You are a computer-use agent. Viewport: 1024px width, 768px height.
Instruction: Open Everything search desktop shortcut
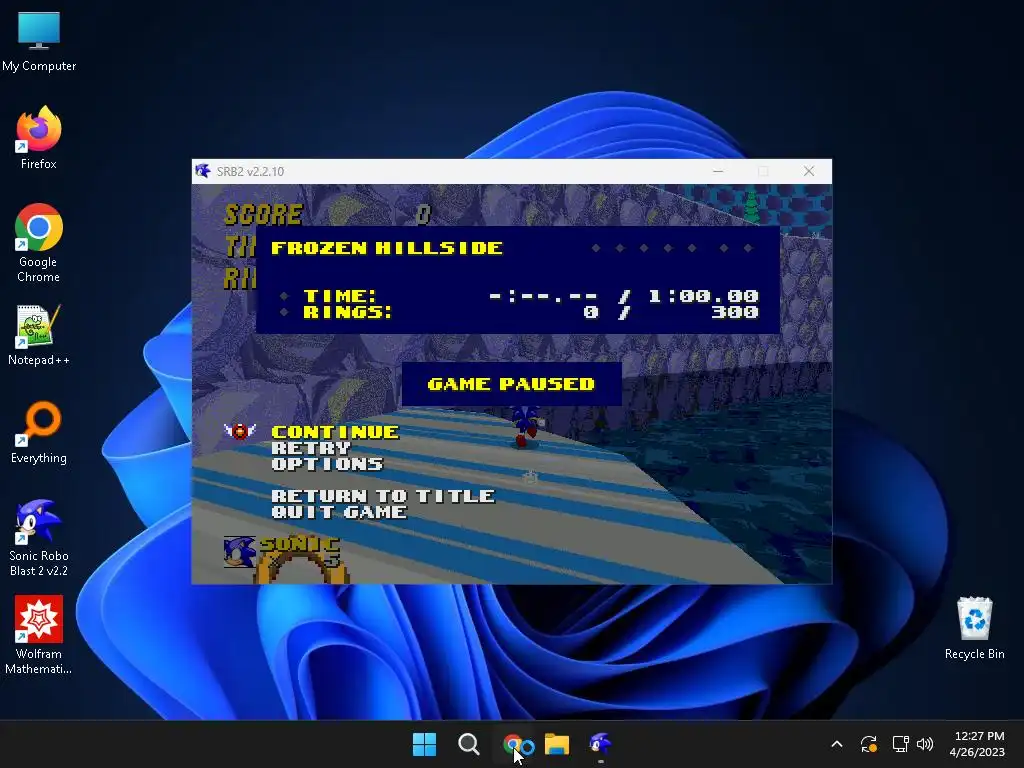pos(39,432)
